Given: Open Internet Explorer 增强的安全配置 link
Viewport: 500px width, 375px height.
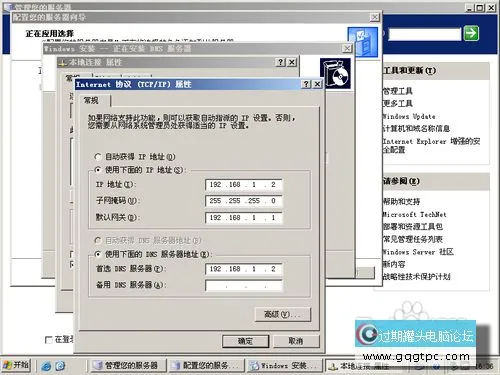Looking at the screenshot, I should (431, 145).
